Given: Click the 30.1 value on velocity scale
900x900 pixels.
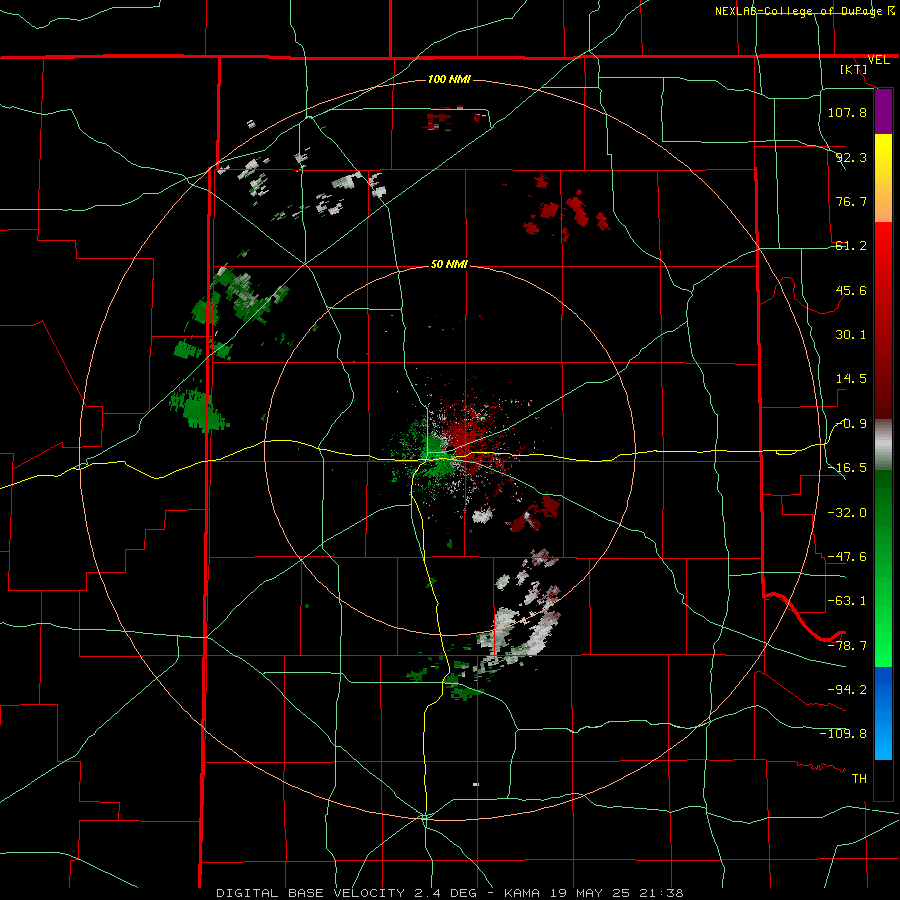Looking at the screenshot, I should tap(851, 335).
